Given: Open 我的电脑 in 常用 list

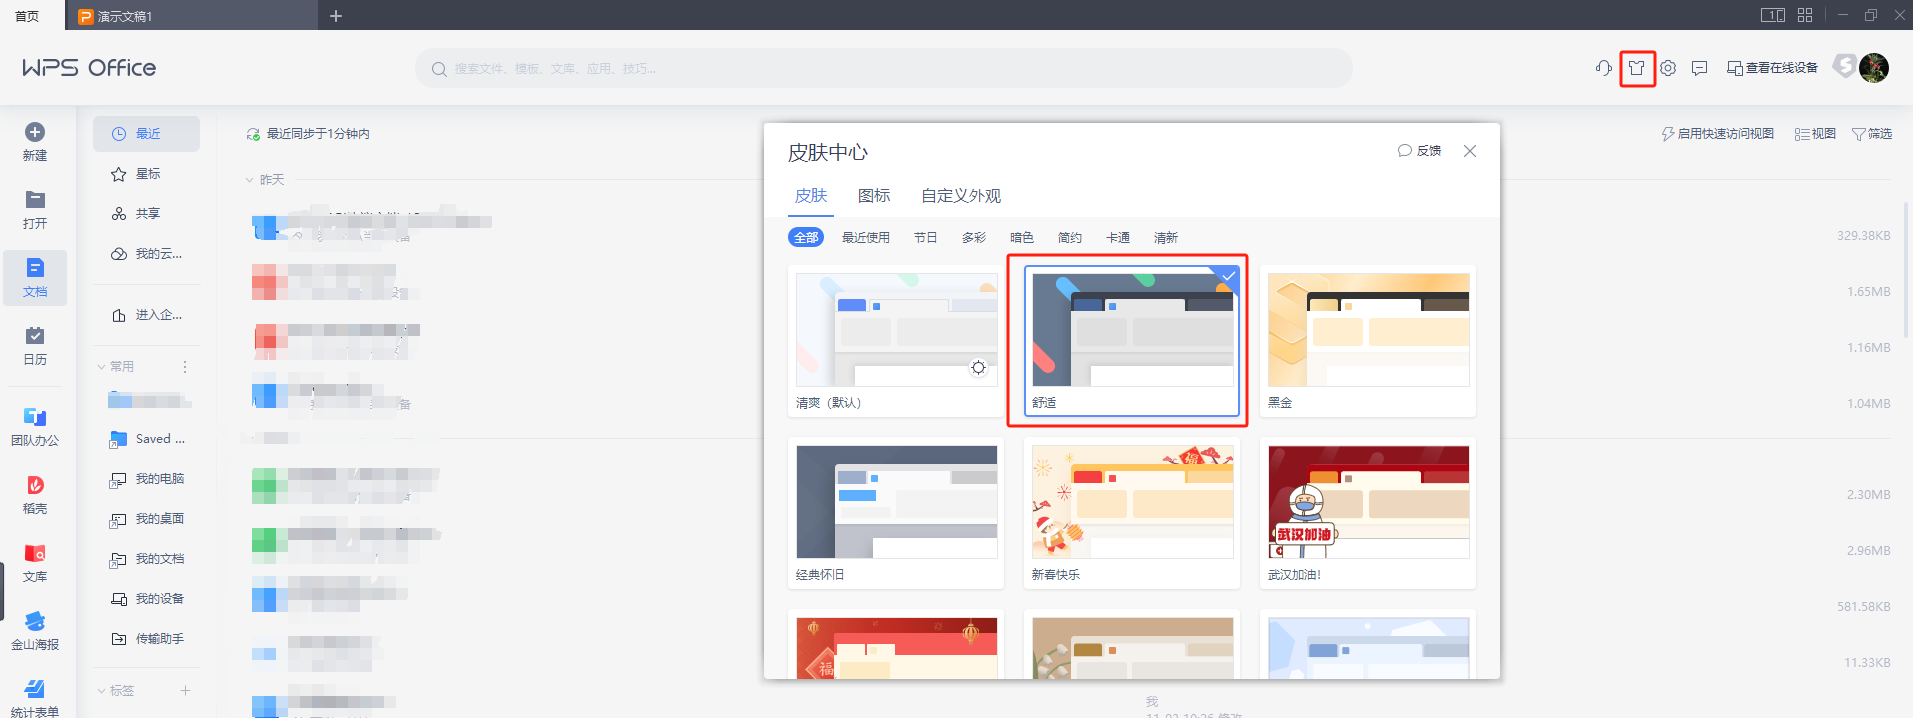Looking at the screenshot, I should (146, 479).
